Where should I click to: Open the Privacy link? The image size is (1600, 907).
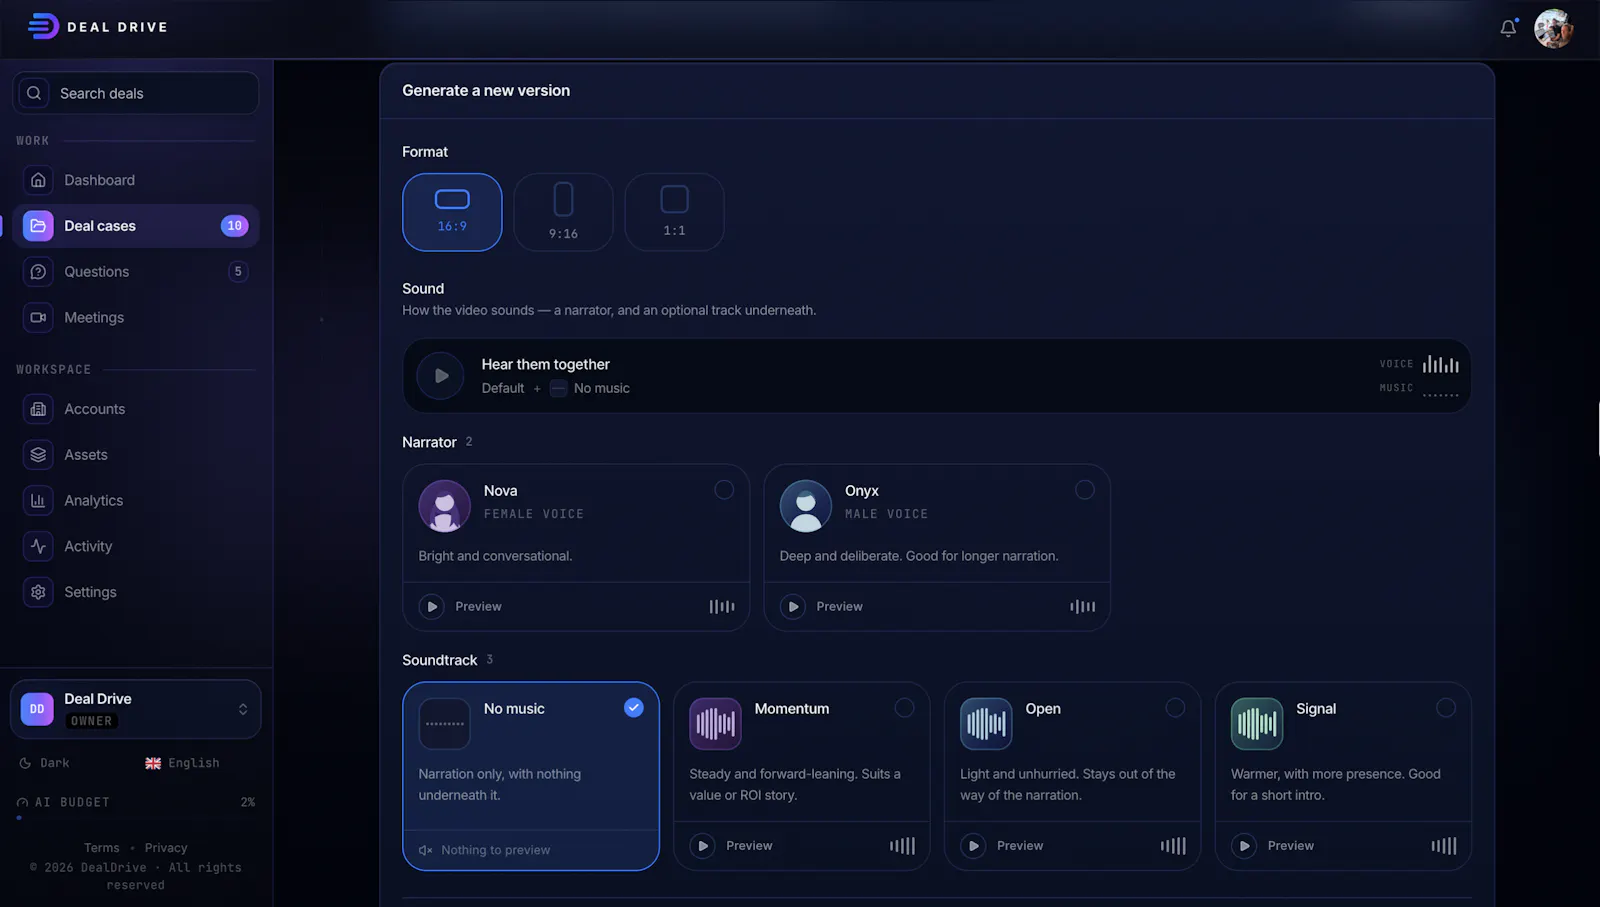pyautogui.click(x=166, y=848)
